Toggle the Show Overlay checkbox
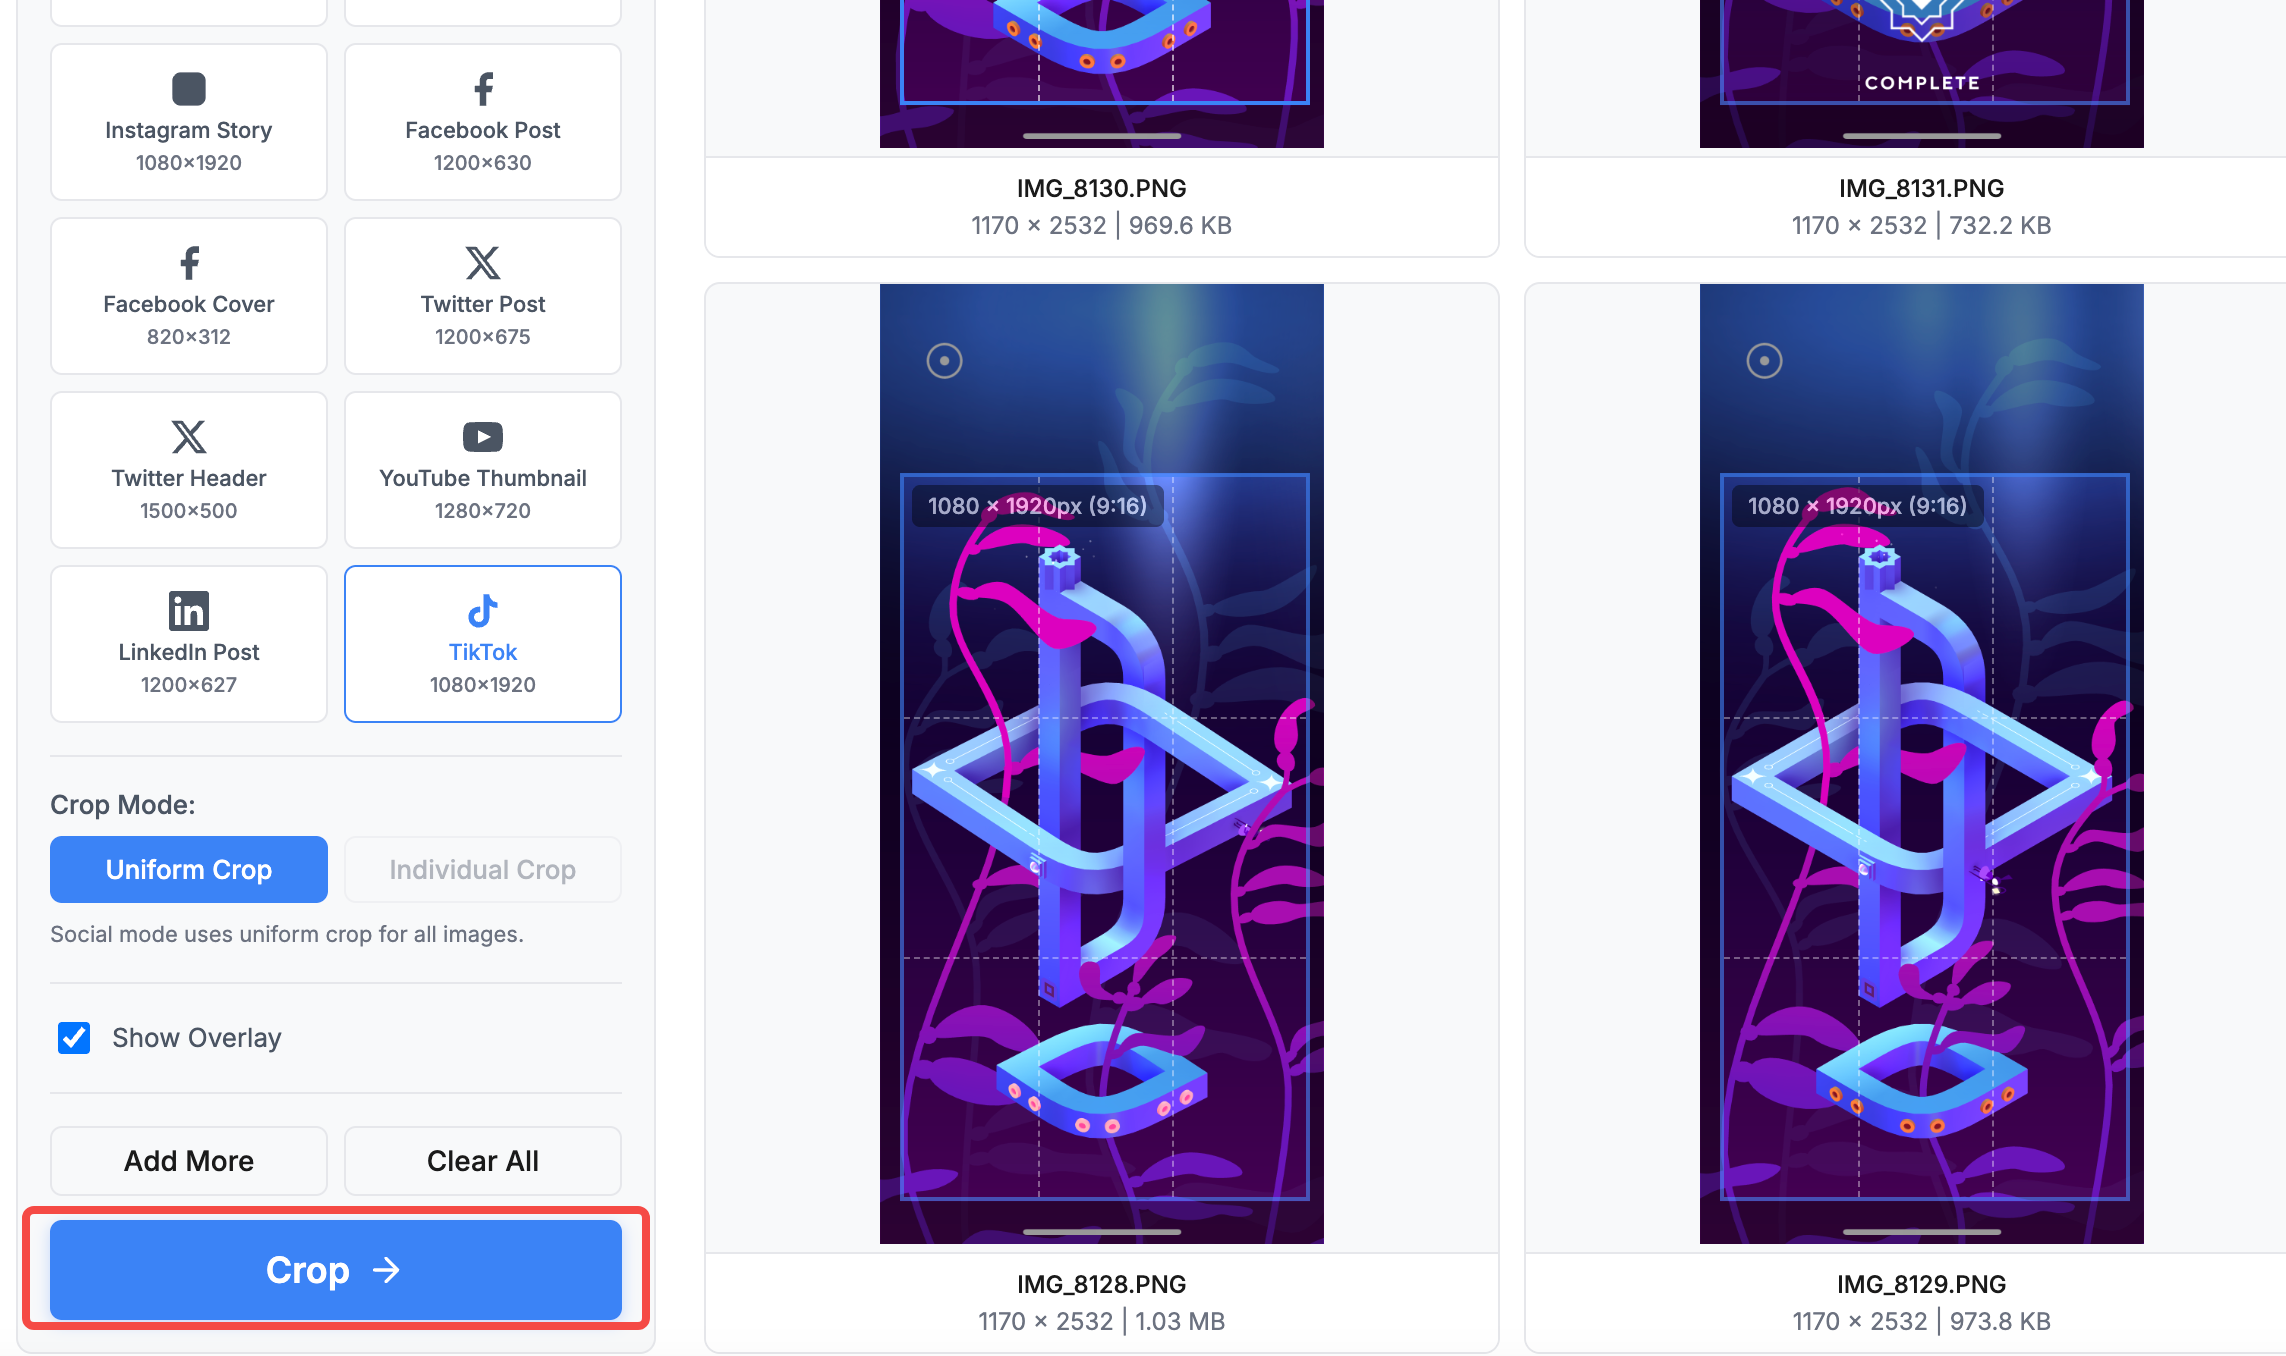Screen dimensions: 2286x1356 click(74, 1038)
